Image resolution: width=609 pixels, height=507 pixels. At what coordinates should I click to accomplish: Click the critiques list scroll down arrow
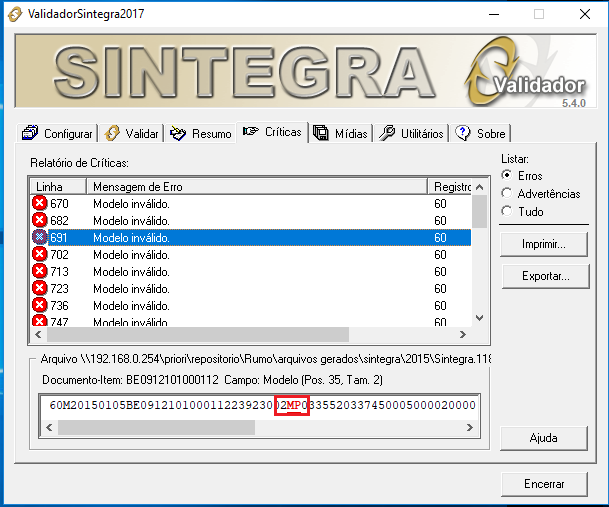pos(480,318)
